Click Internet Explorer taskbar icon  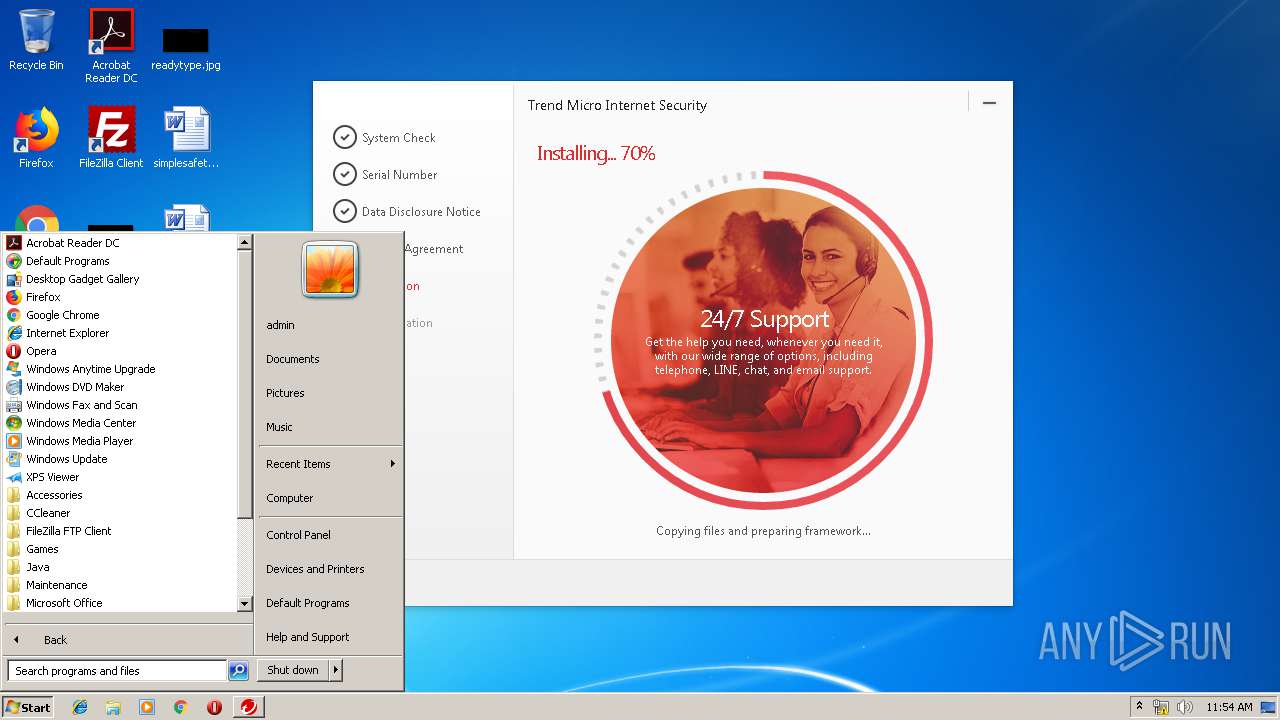click(x=80, y=707)
